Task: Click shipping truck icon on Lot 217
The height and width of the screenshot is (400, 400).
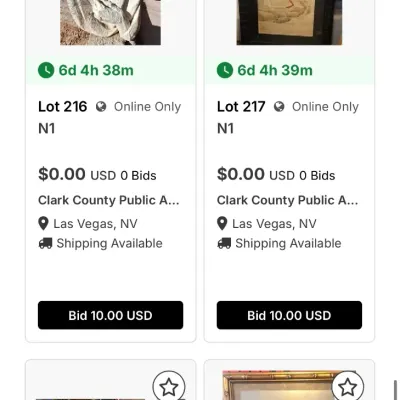Action: tap(224, 243)
